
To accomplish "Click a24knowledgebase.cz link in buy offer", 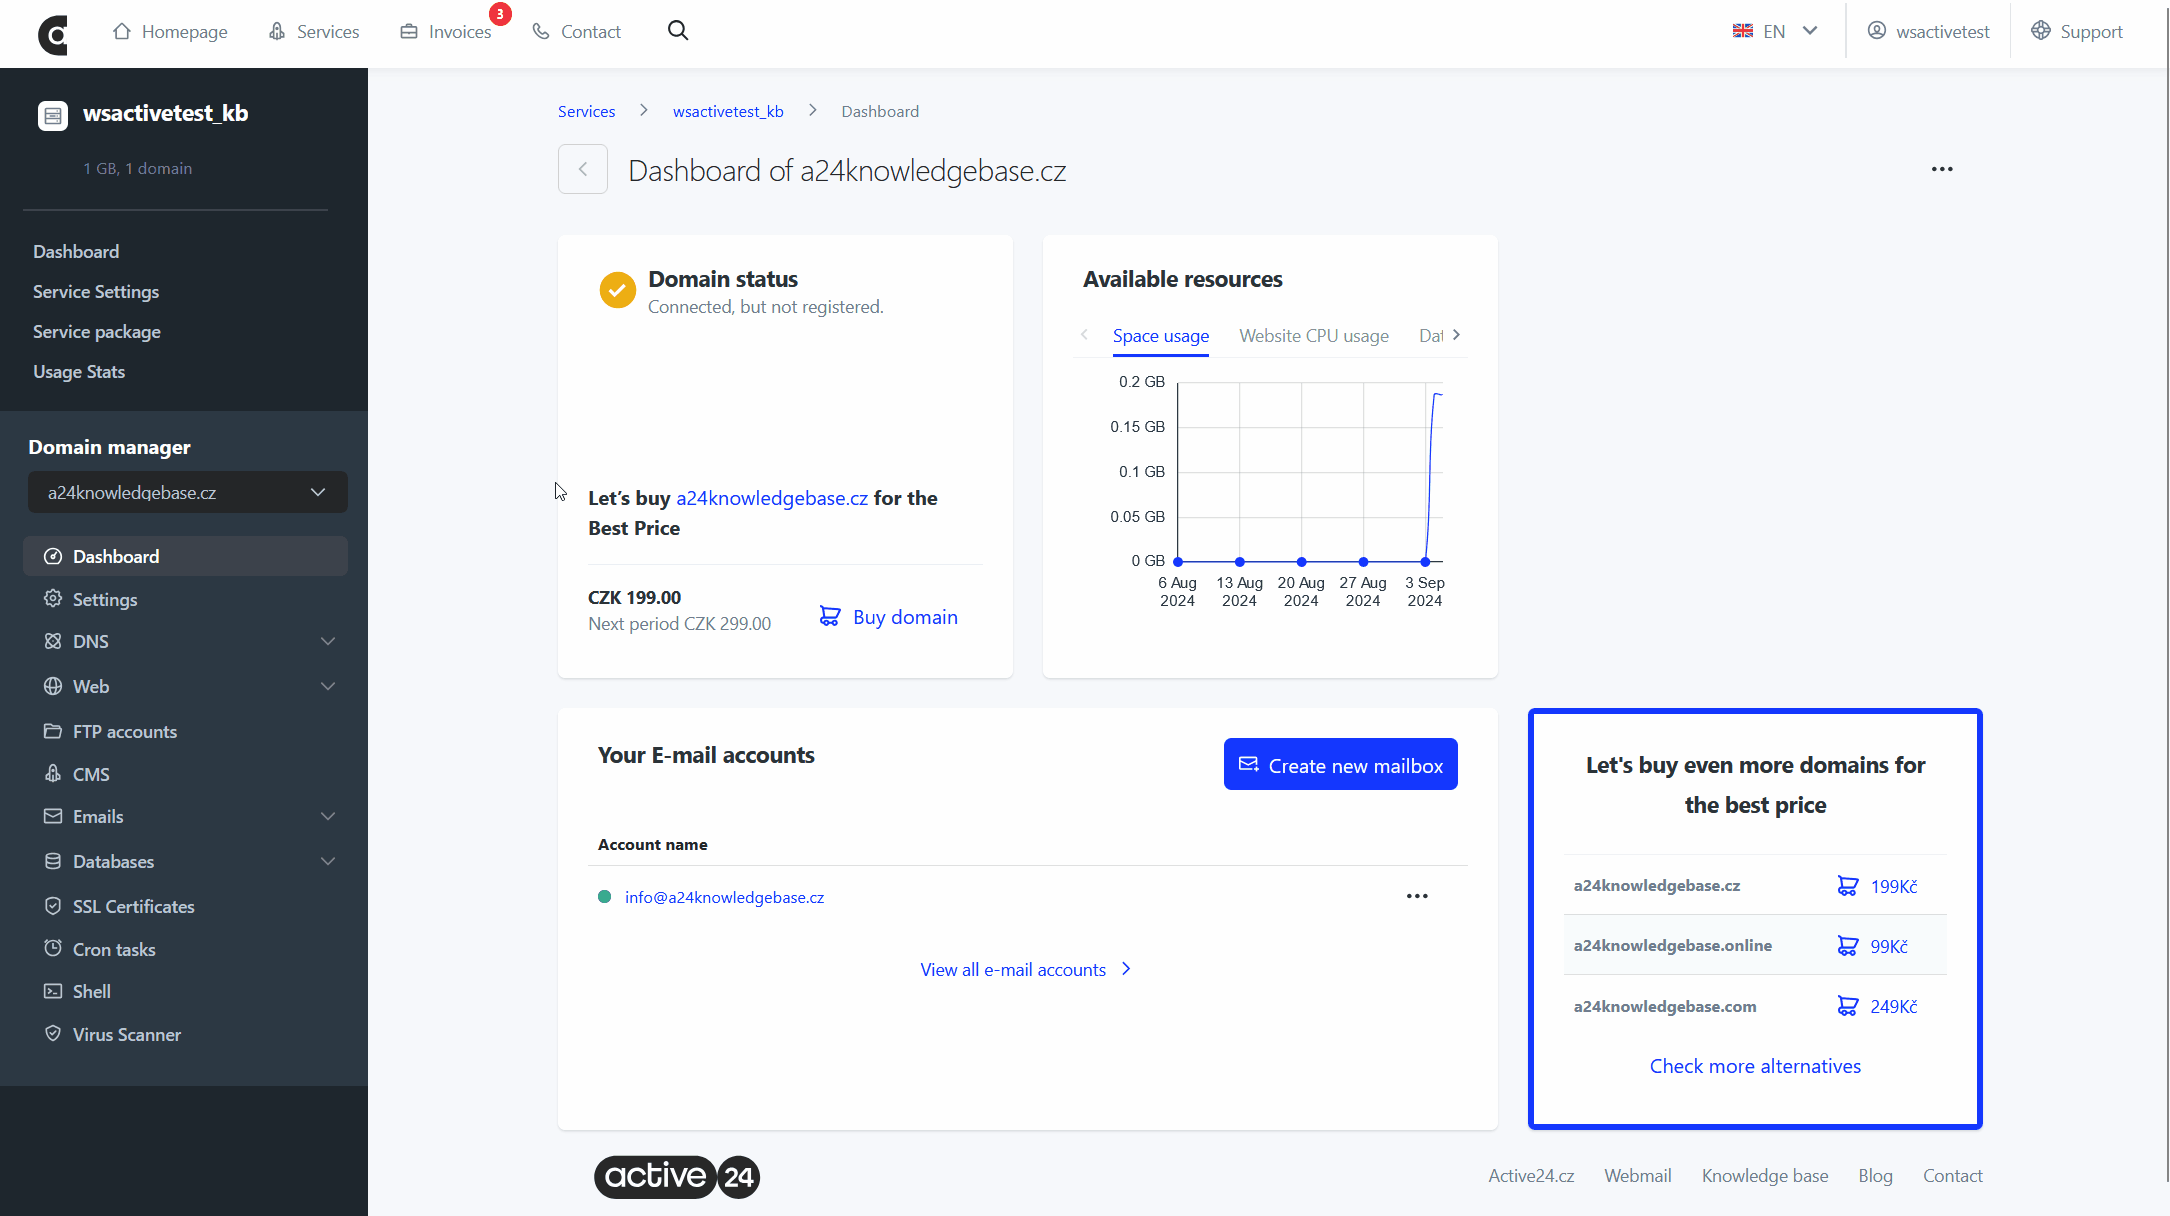I will (772, 498).
